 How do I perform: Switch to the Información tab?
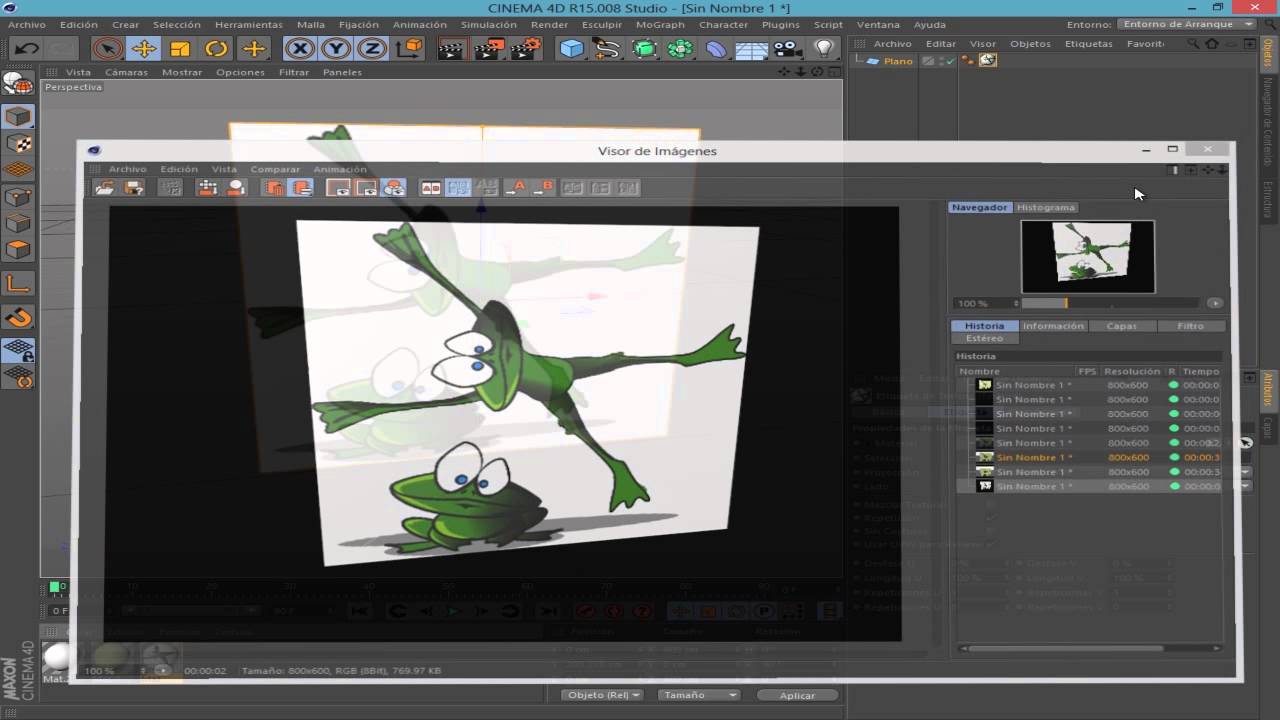(x=1053, y=326)
